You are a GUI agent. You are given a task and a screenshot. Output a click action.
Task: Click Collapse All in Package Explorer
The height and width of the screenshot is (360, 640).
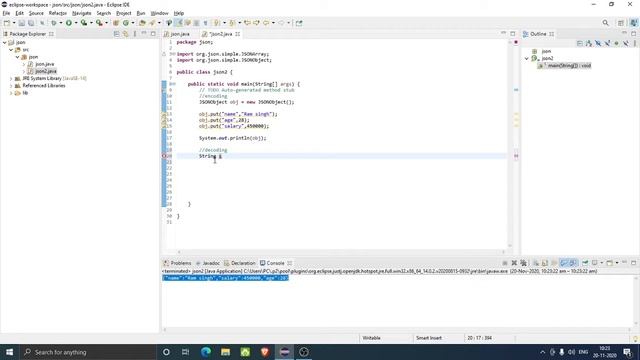(x=116, y=34)
